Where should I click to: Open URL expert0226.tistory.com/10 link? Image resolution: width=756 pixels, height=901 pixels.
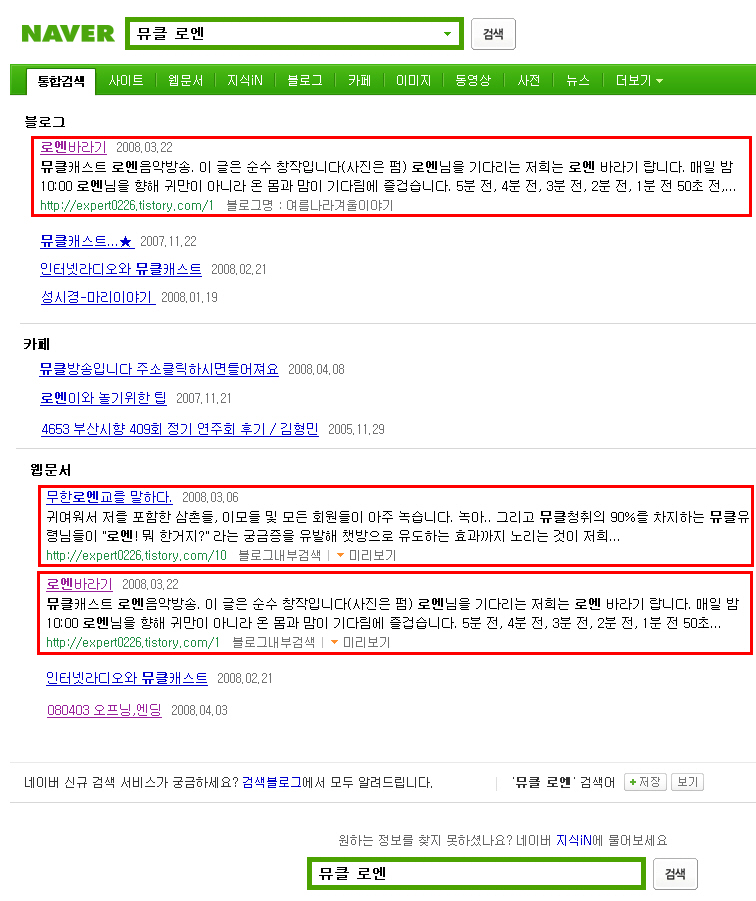point(136,555)
